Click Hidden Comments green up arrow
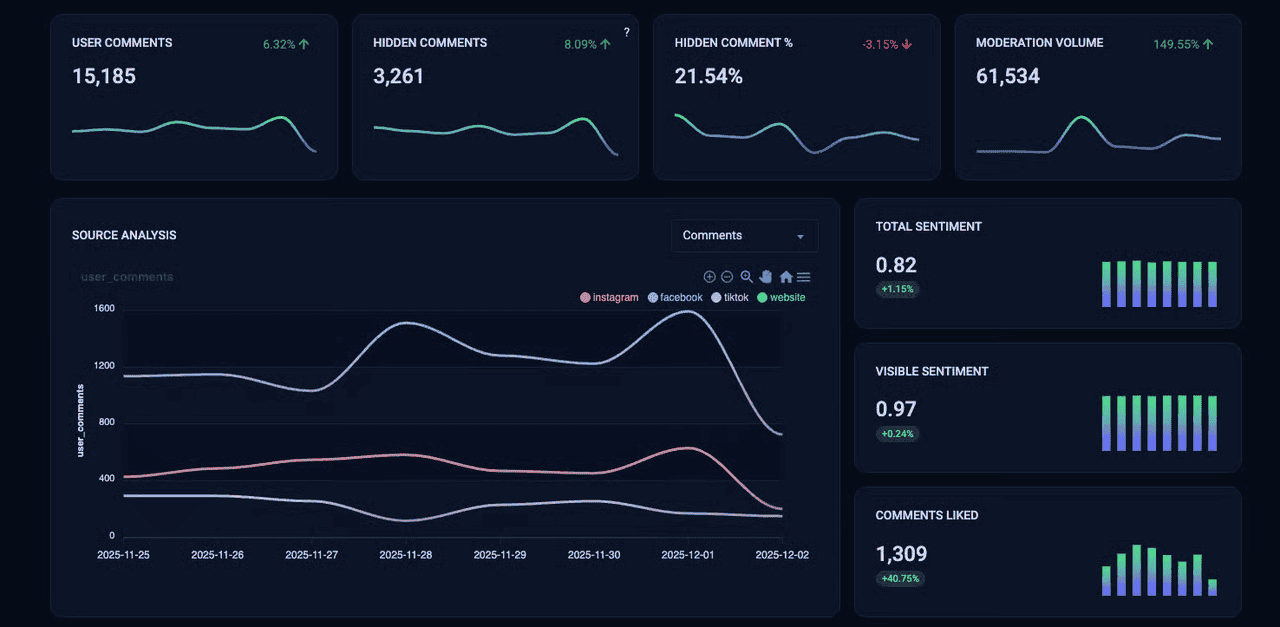Viewport: 1280px width, 627px height. [x=605, y=44]
